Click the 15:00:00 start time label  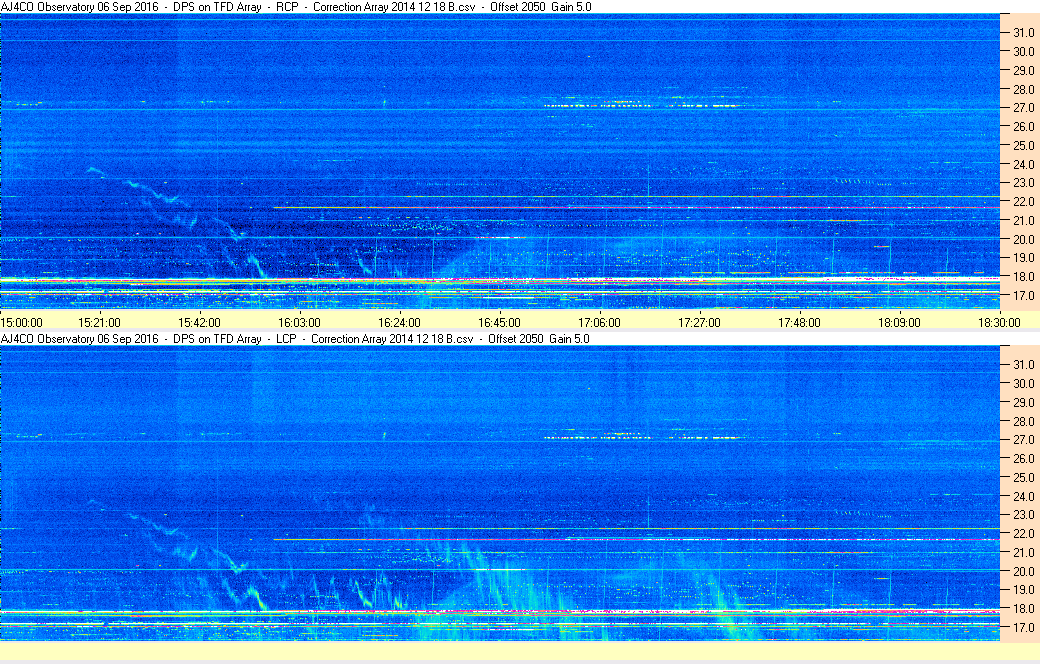coord(22,323)
